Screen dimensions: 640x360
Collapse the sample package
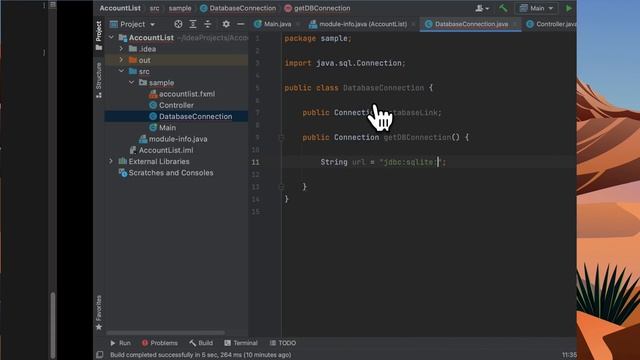(x=131, y=82)
